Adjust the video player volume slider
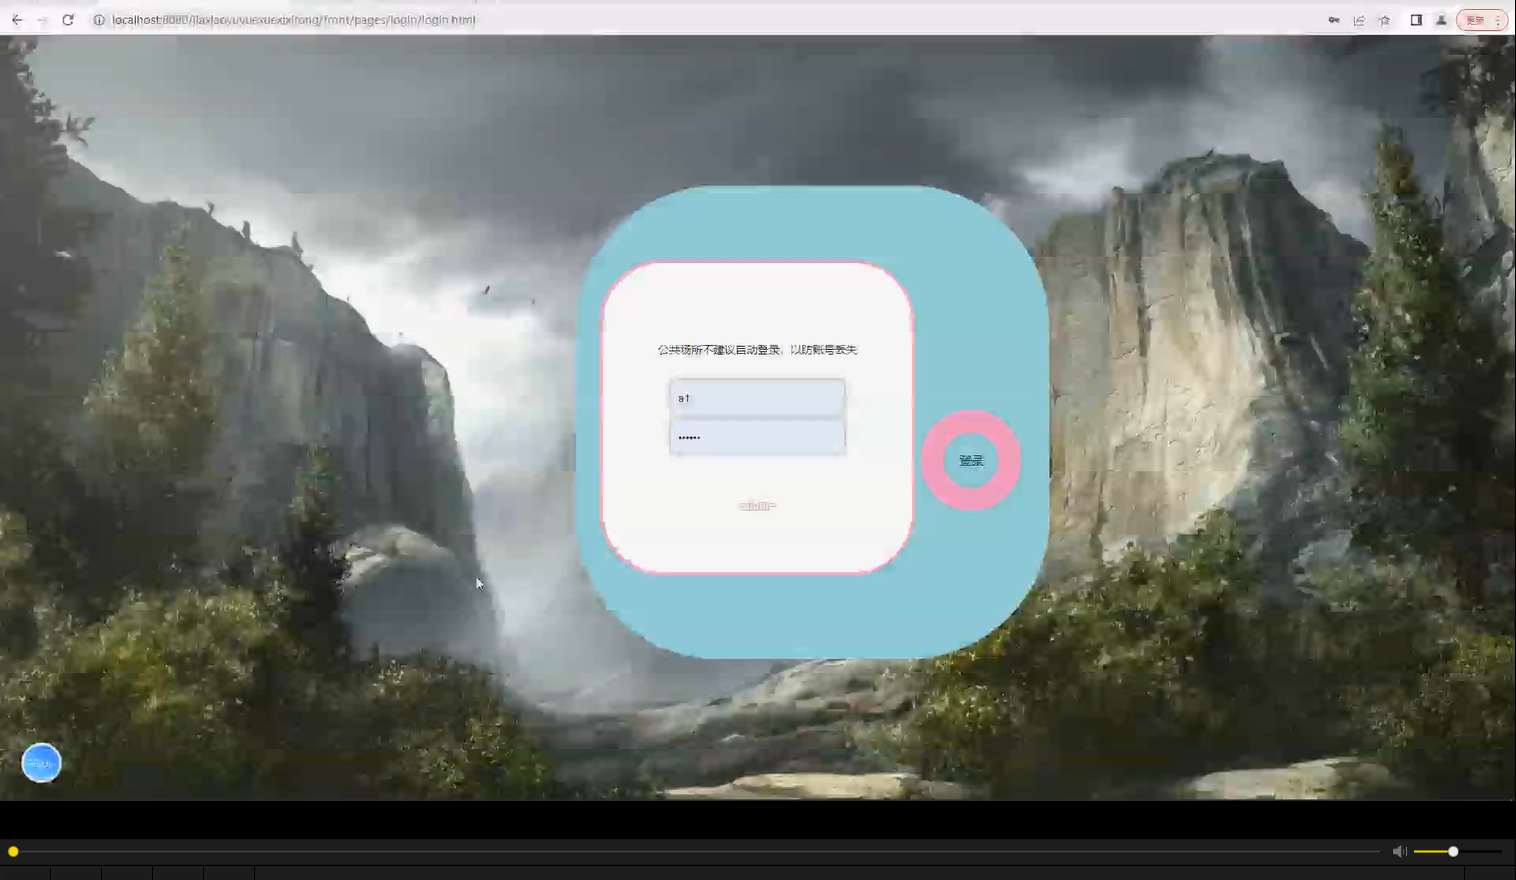Viewport: 1516px width, 880px height. (x=1457, y=851)
